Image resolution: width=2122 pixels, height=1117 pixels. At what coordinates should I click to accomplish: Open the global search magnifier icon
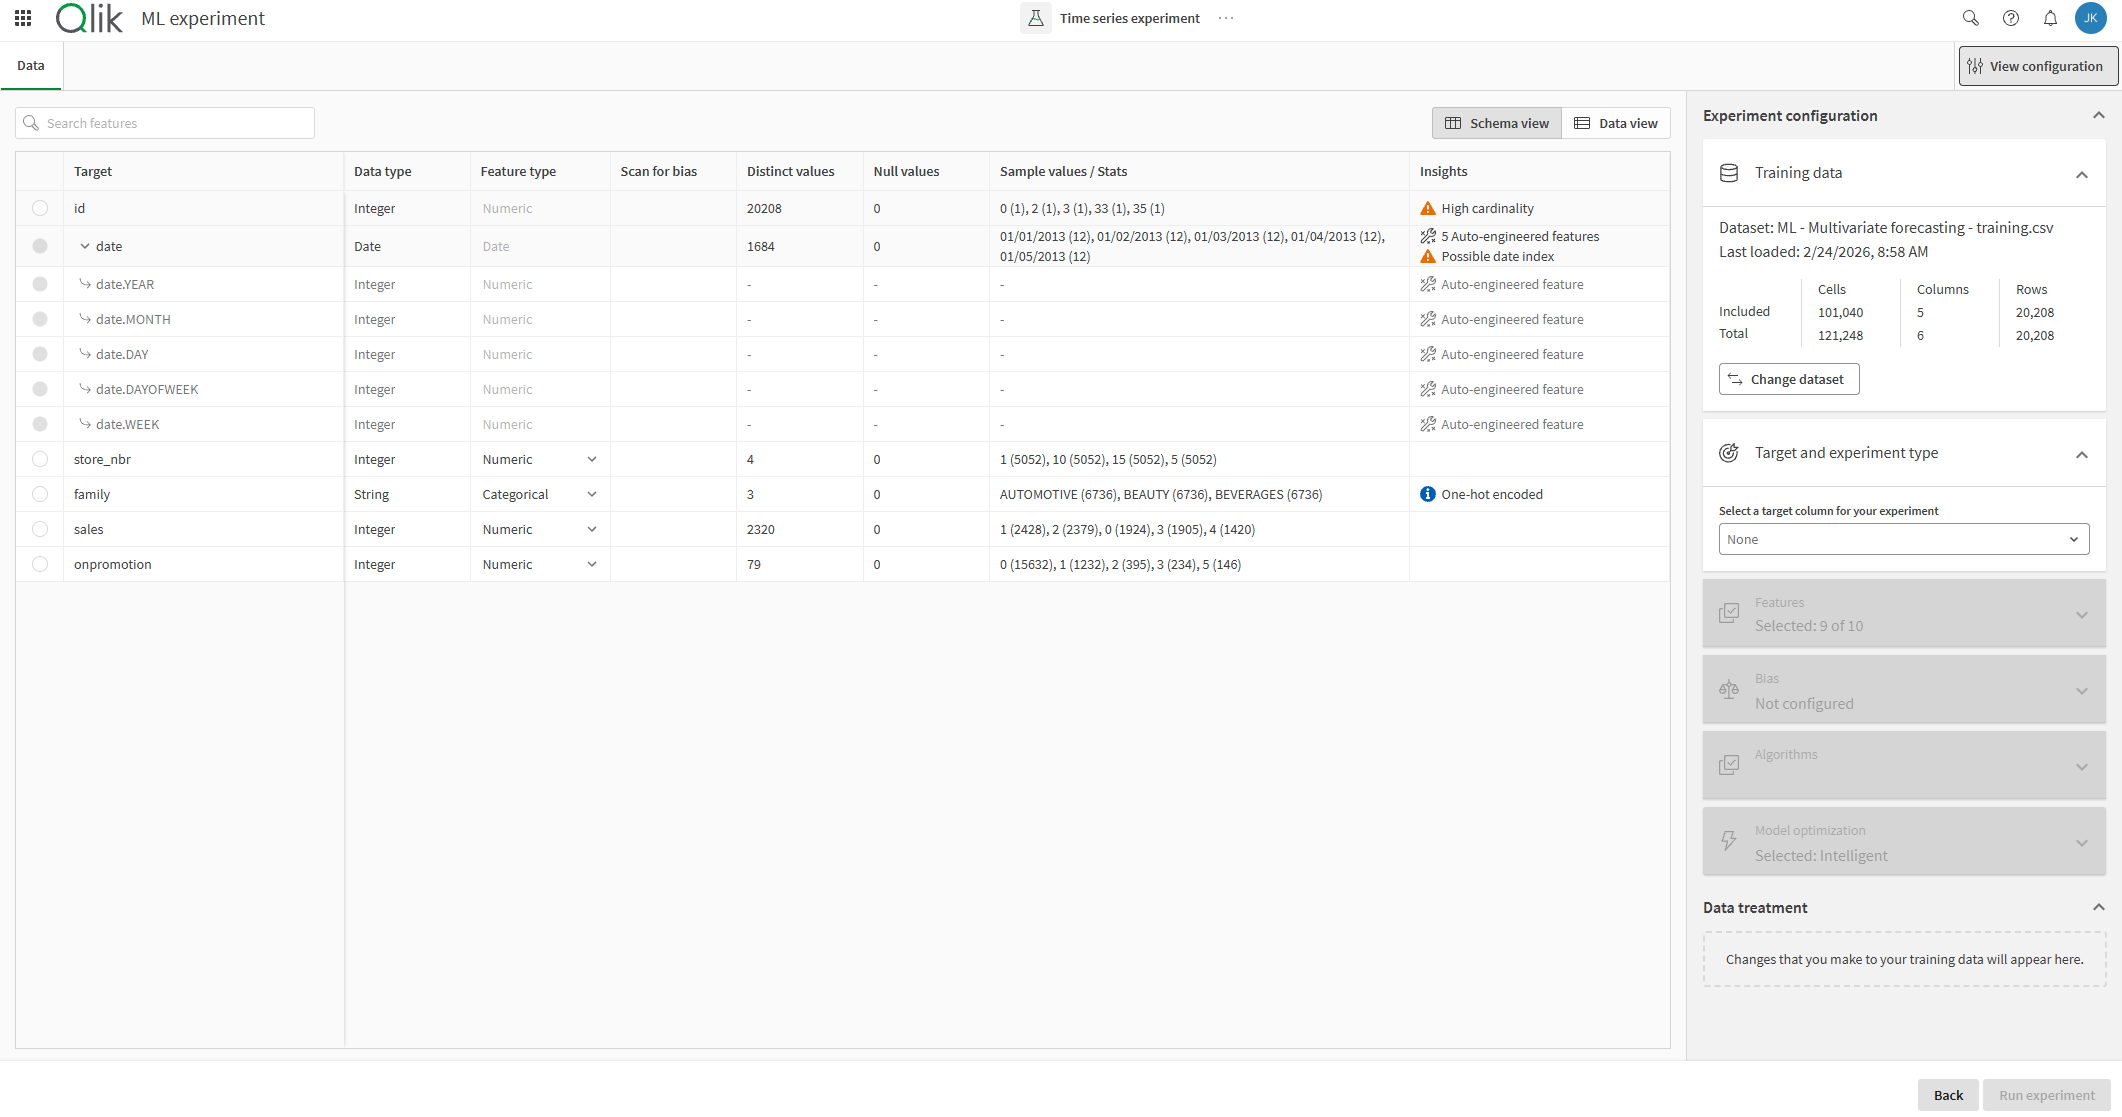[x=1970, y=18]
